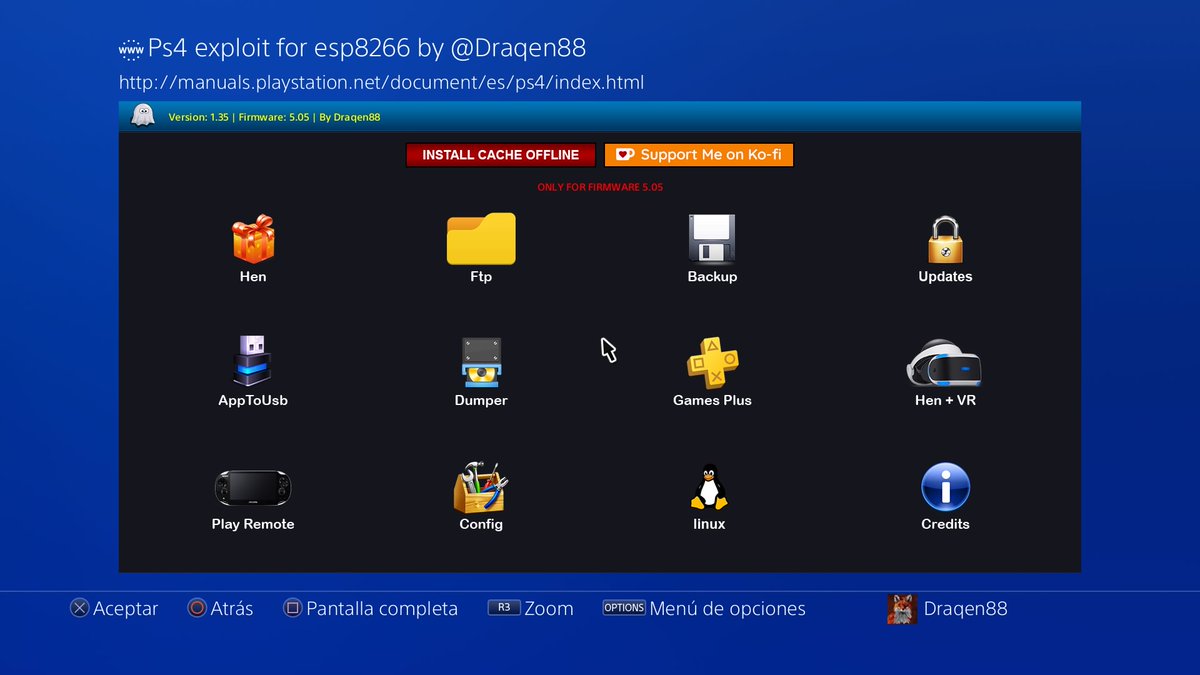Click the INSTALL CACHE OFFLINE button
This screenshot has width=1200, height=675.
pos(500,155)
